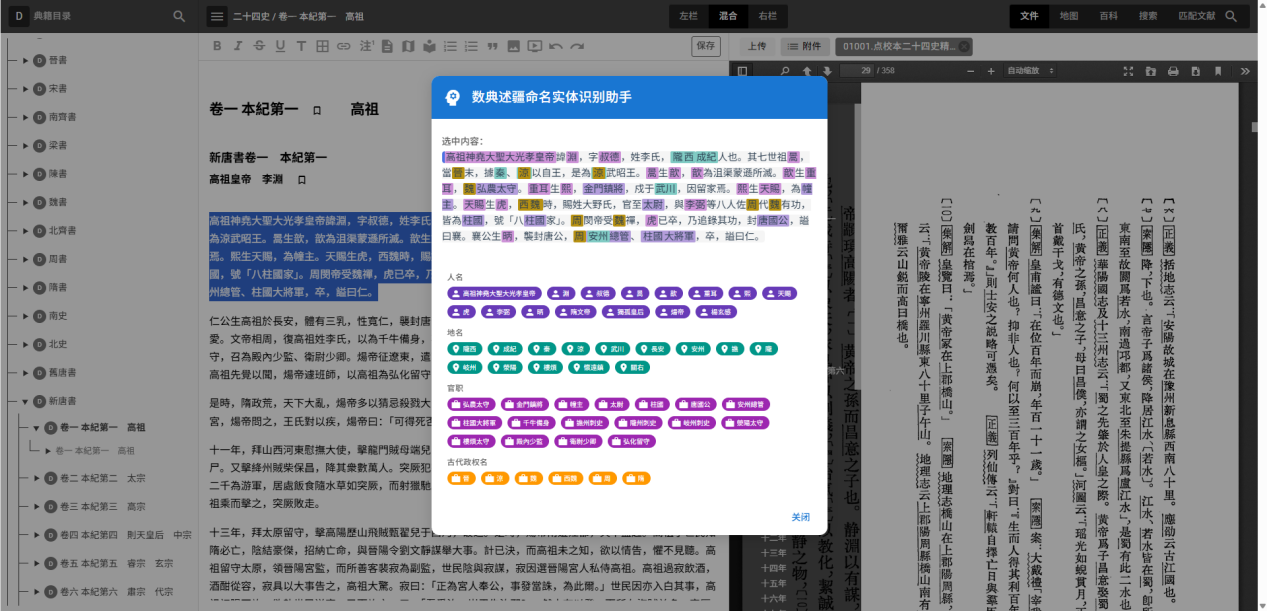Screen dimensions: 1267x611
Task: Switch layout to 右栏
Action: tap(767, 17)
